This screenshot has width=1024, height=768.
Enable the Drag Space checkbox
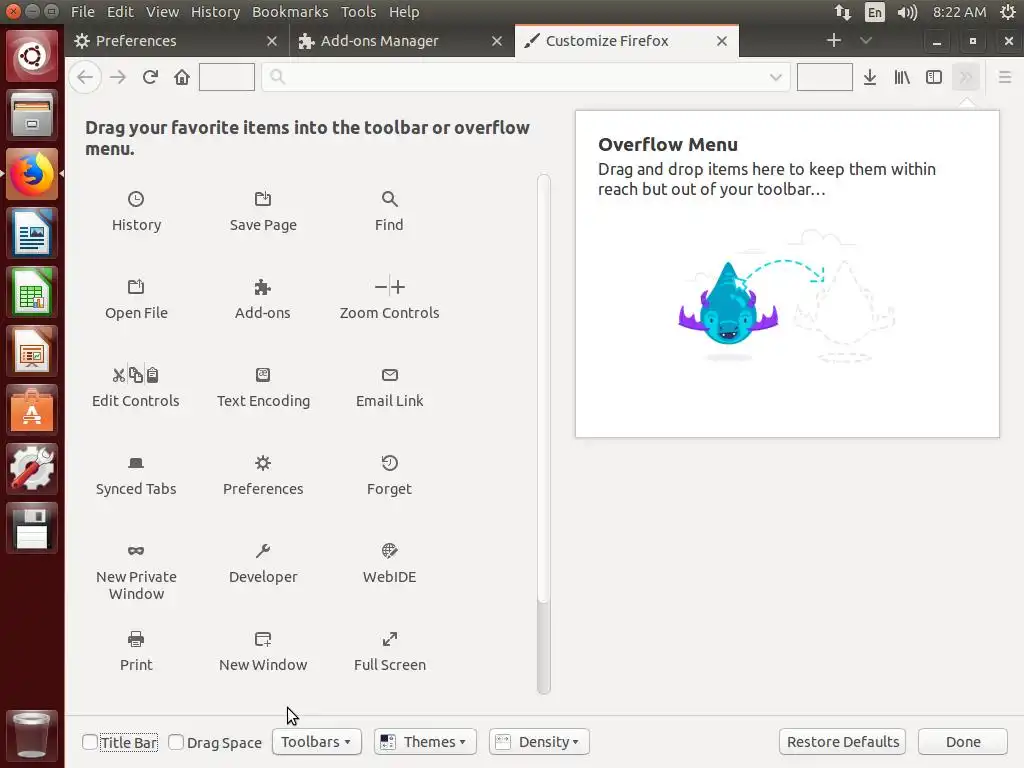(x=176, y=742)
